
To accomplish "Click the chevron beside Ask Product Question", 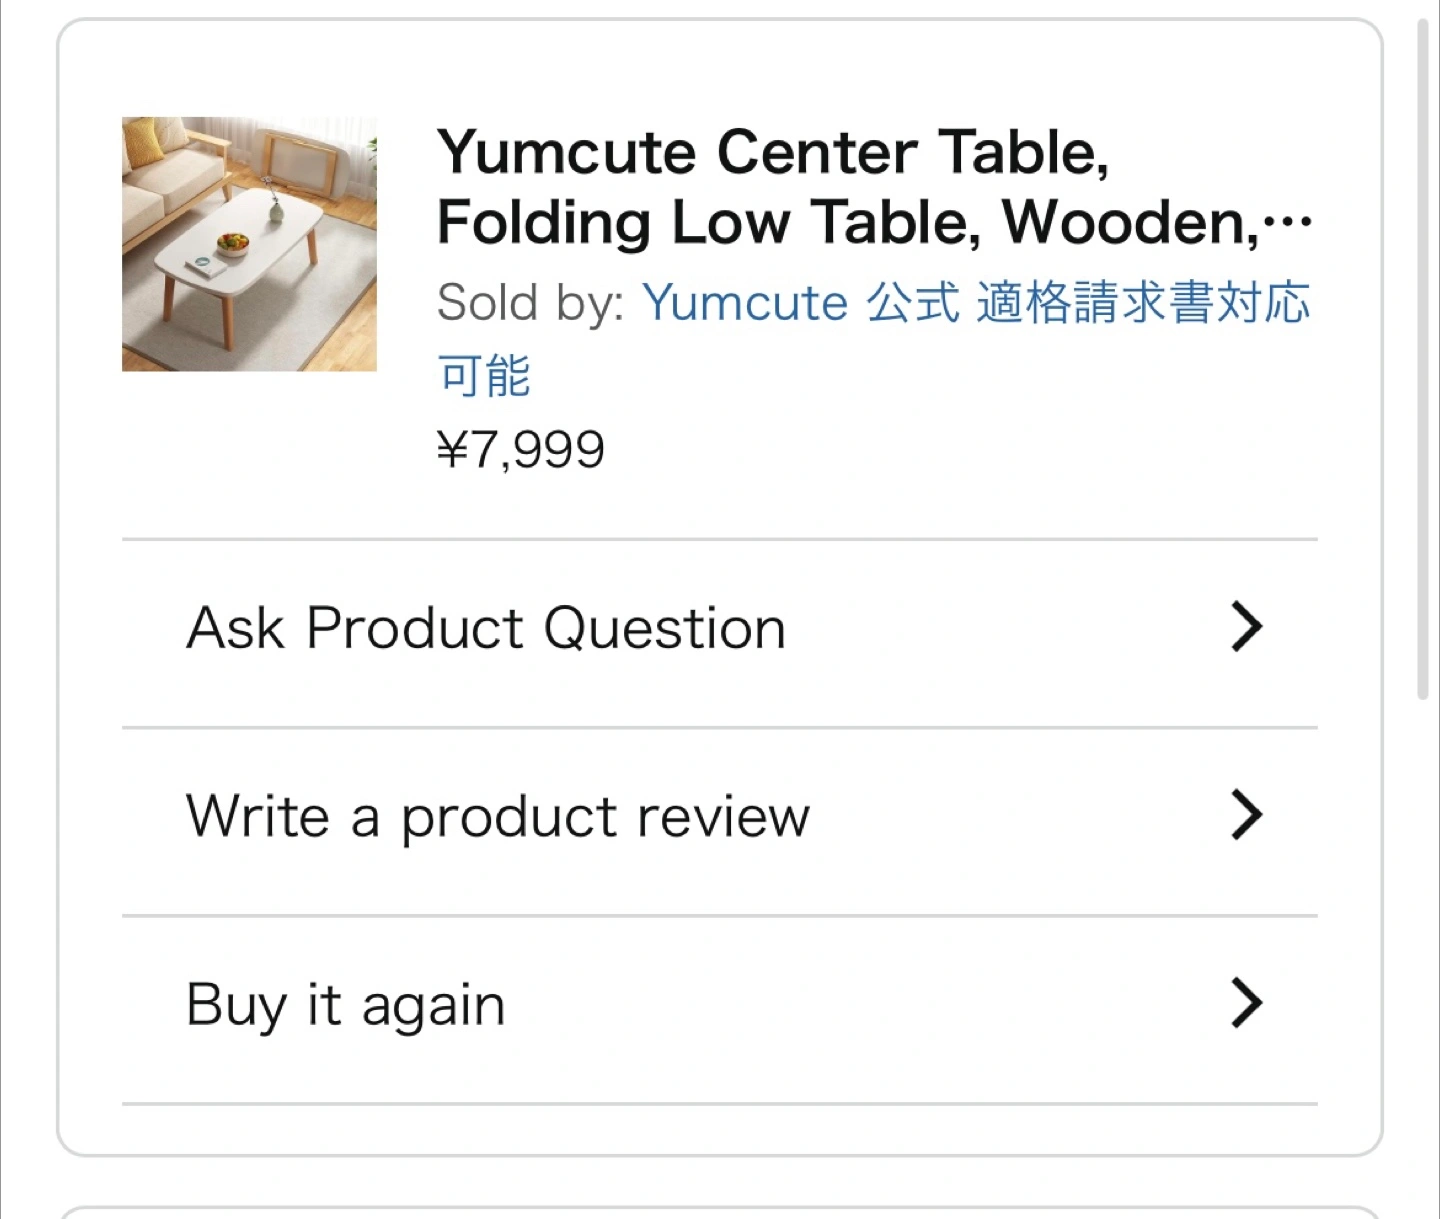I will pyautogui.click(x=1246, y=627).
